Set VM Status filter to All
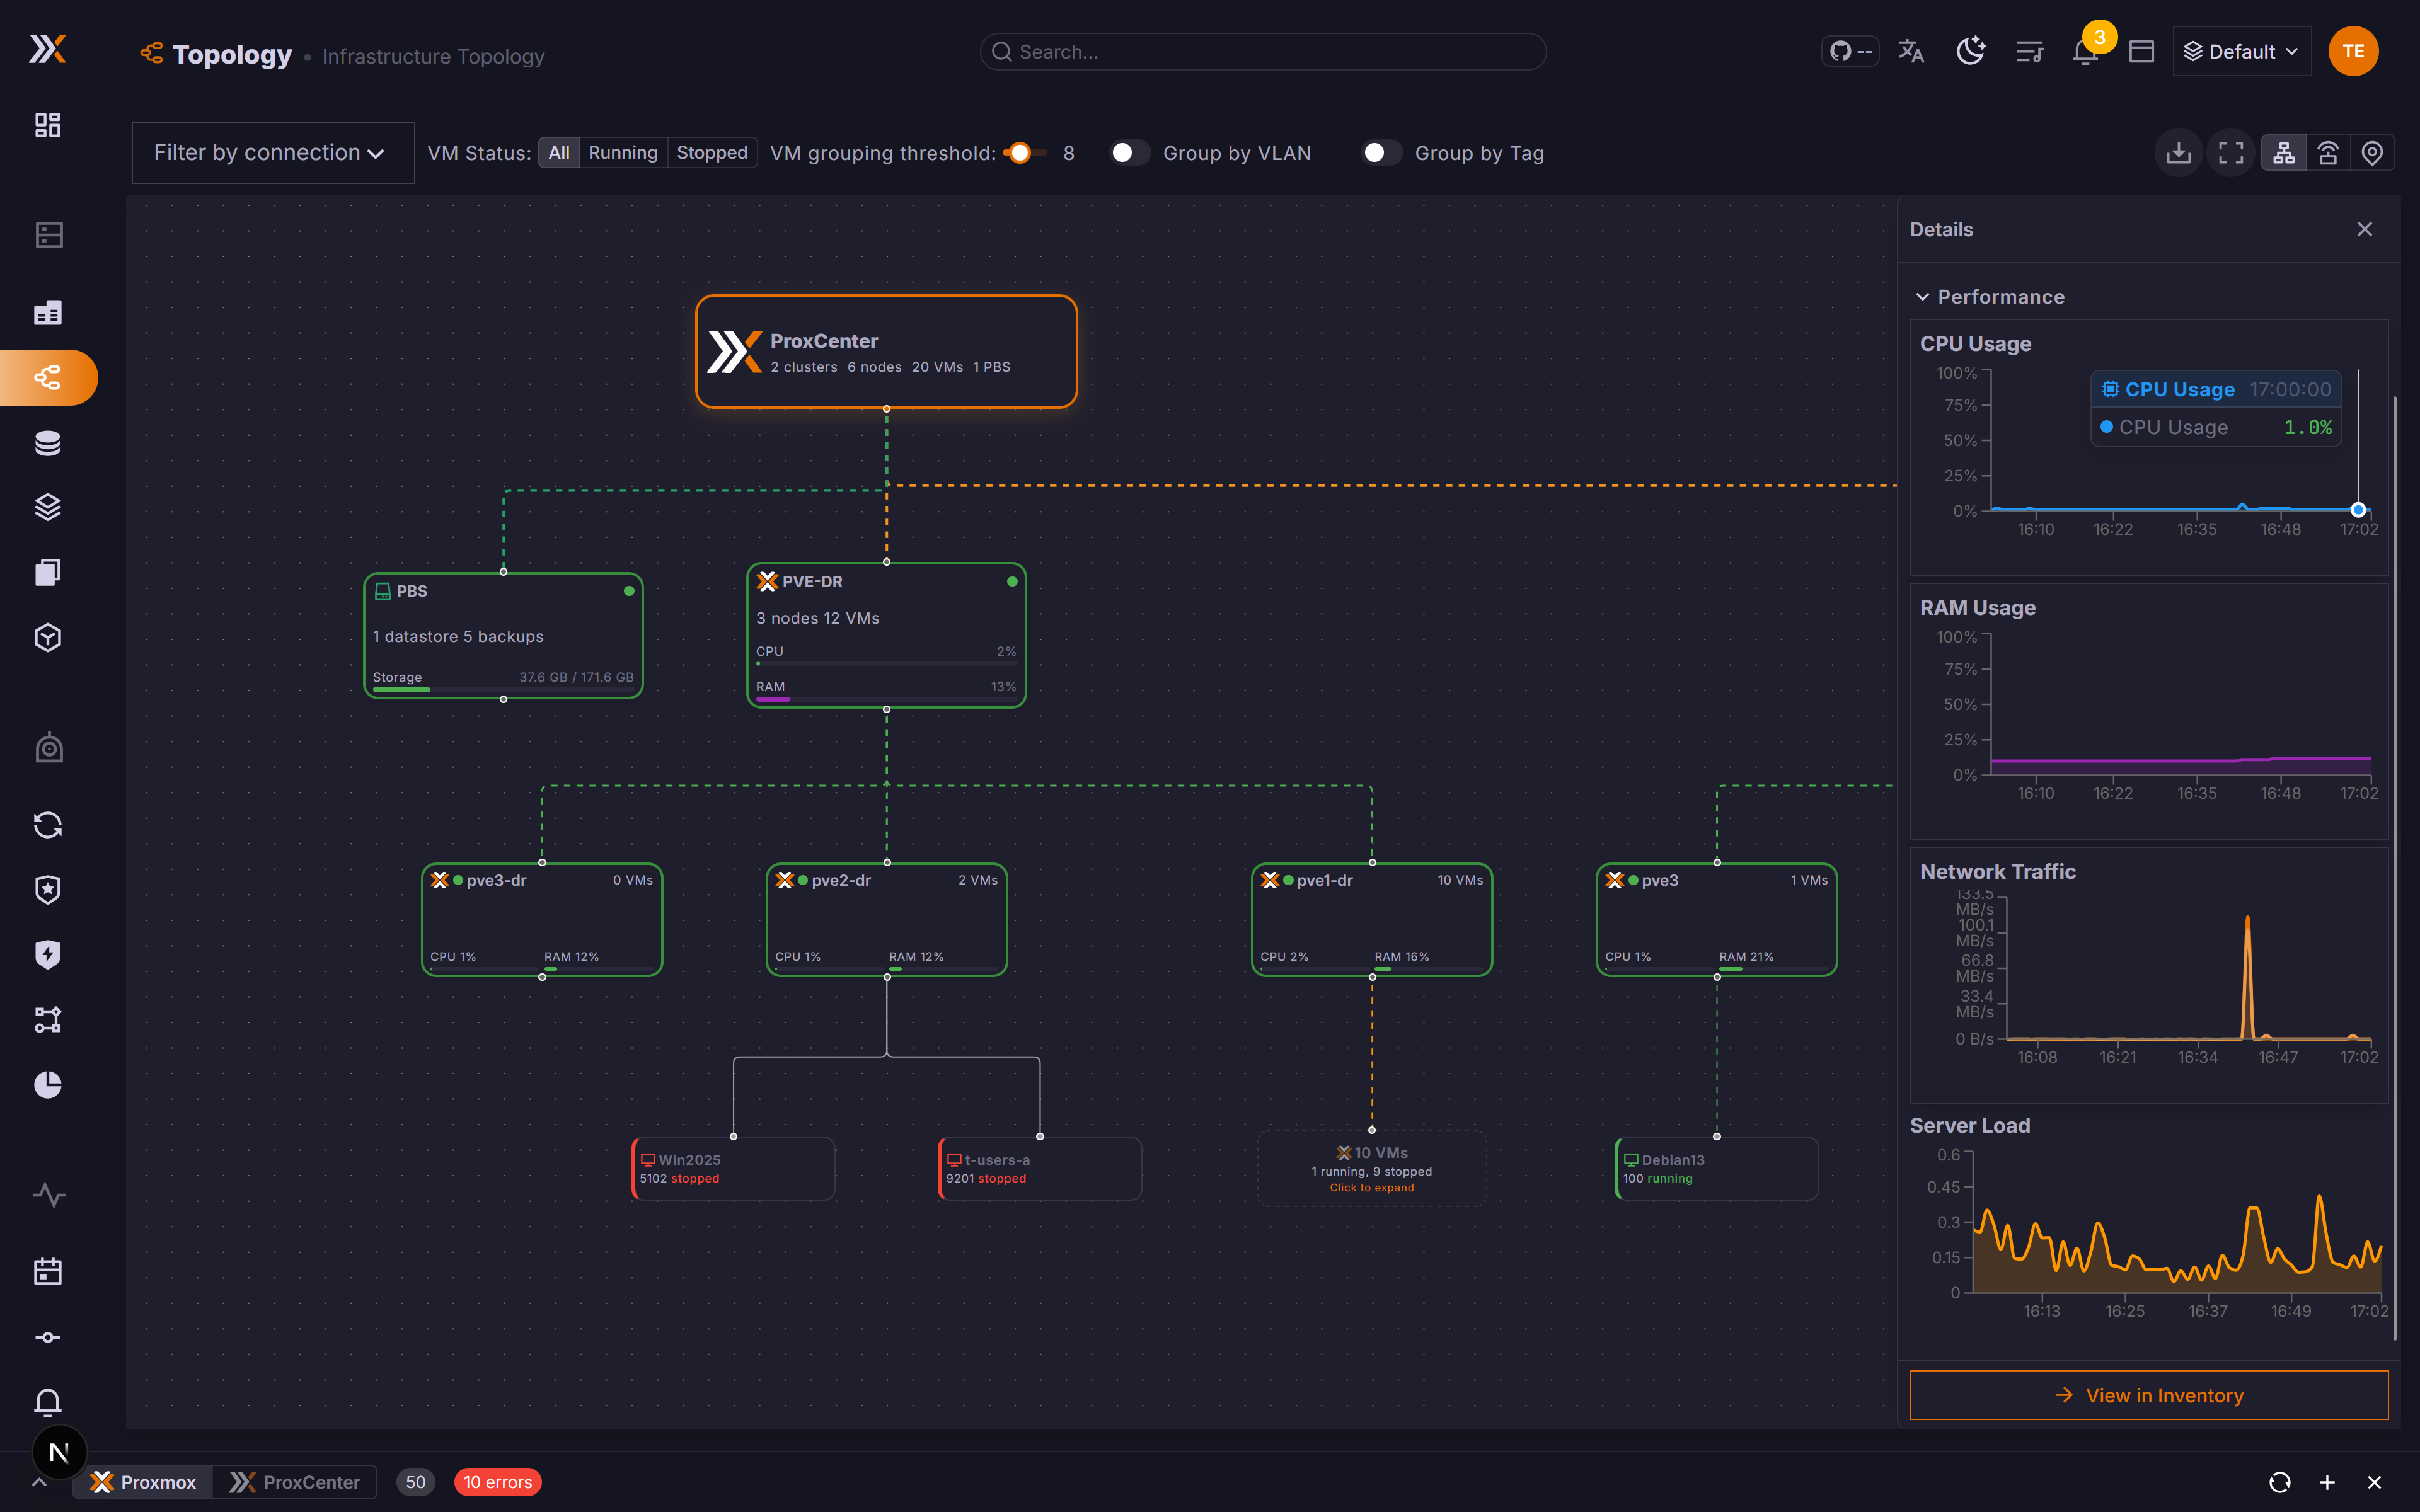This screenshot has width=2420, height=1512. pos(559,153)
